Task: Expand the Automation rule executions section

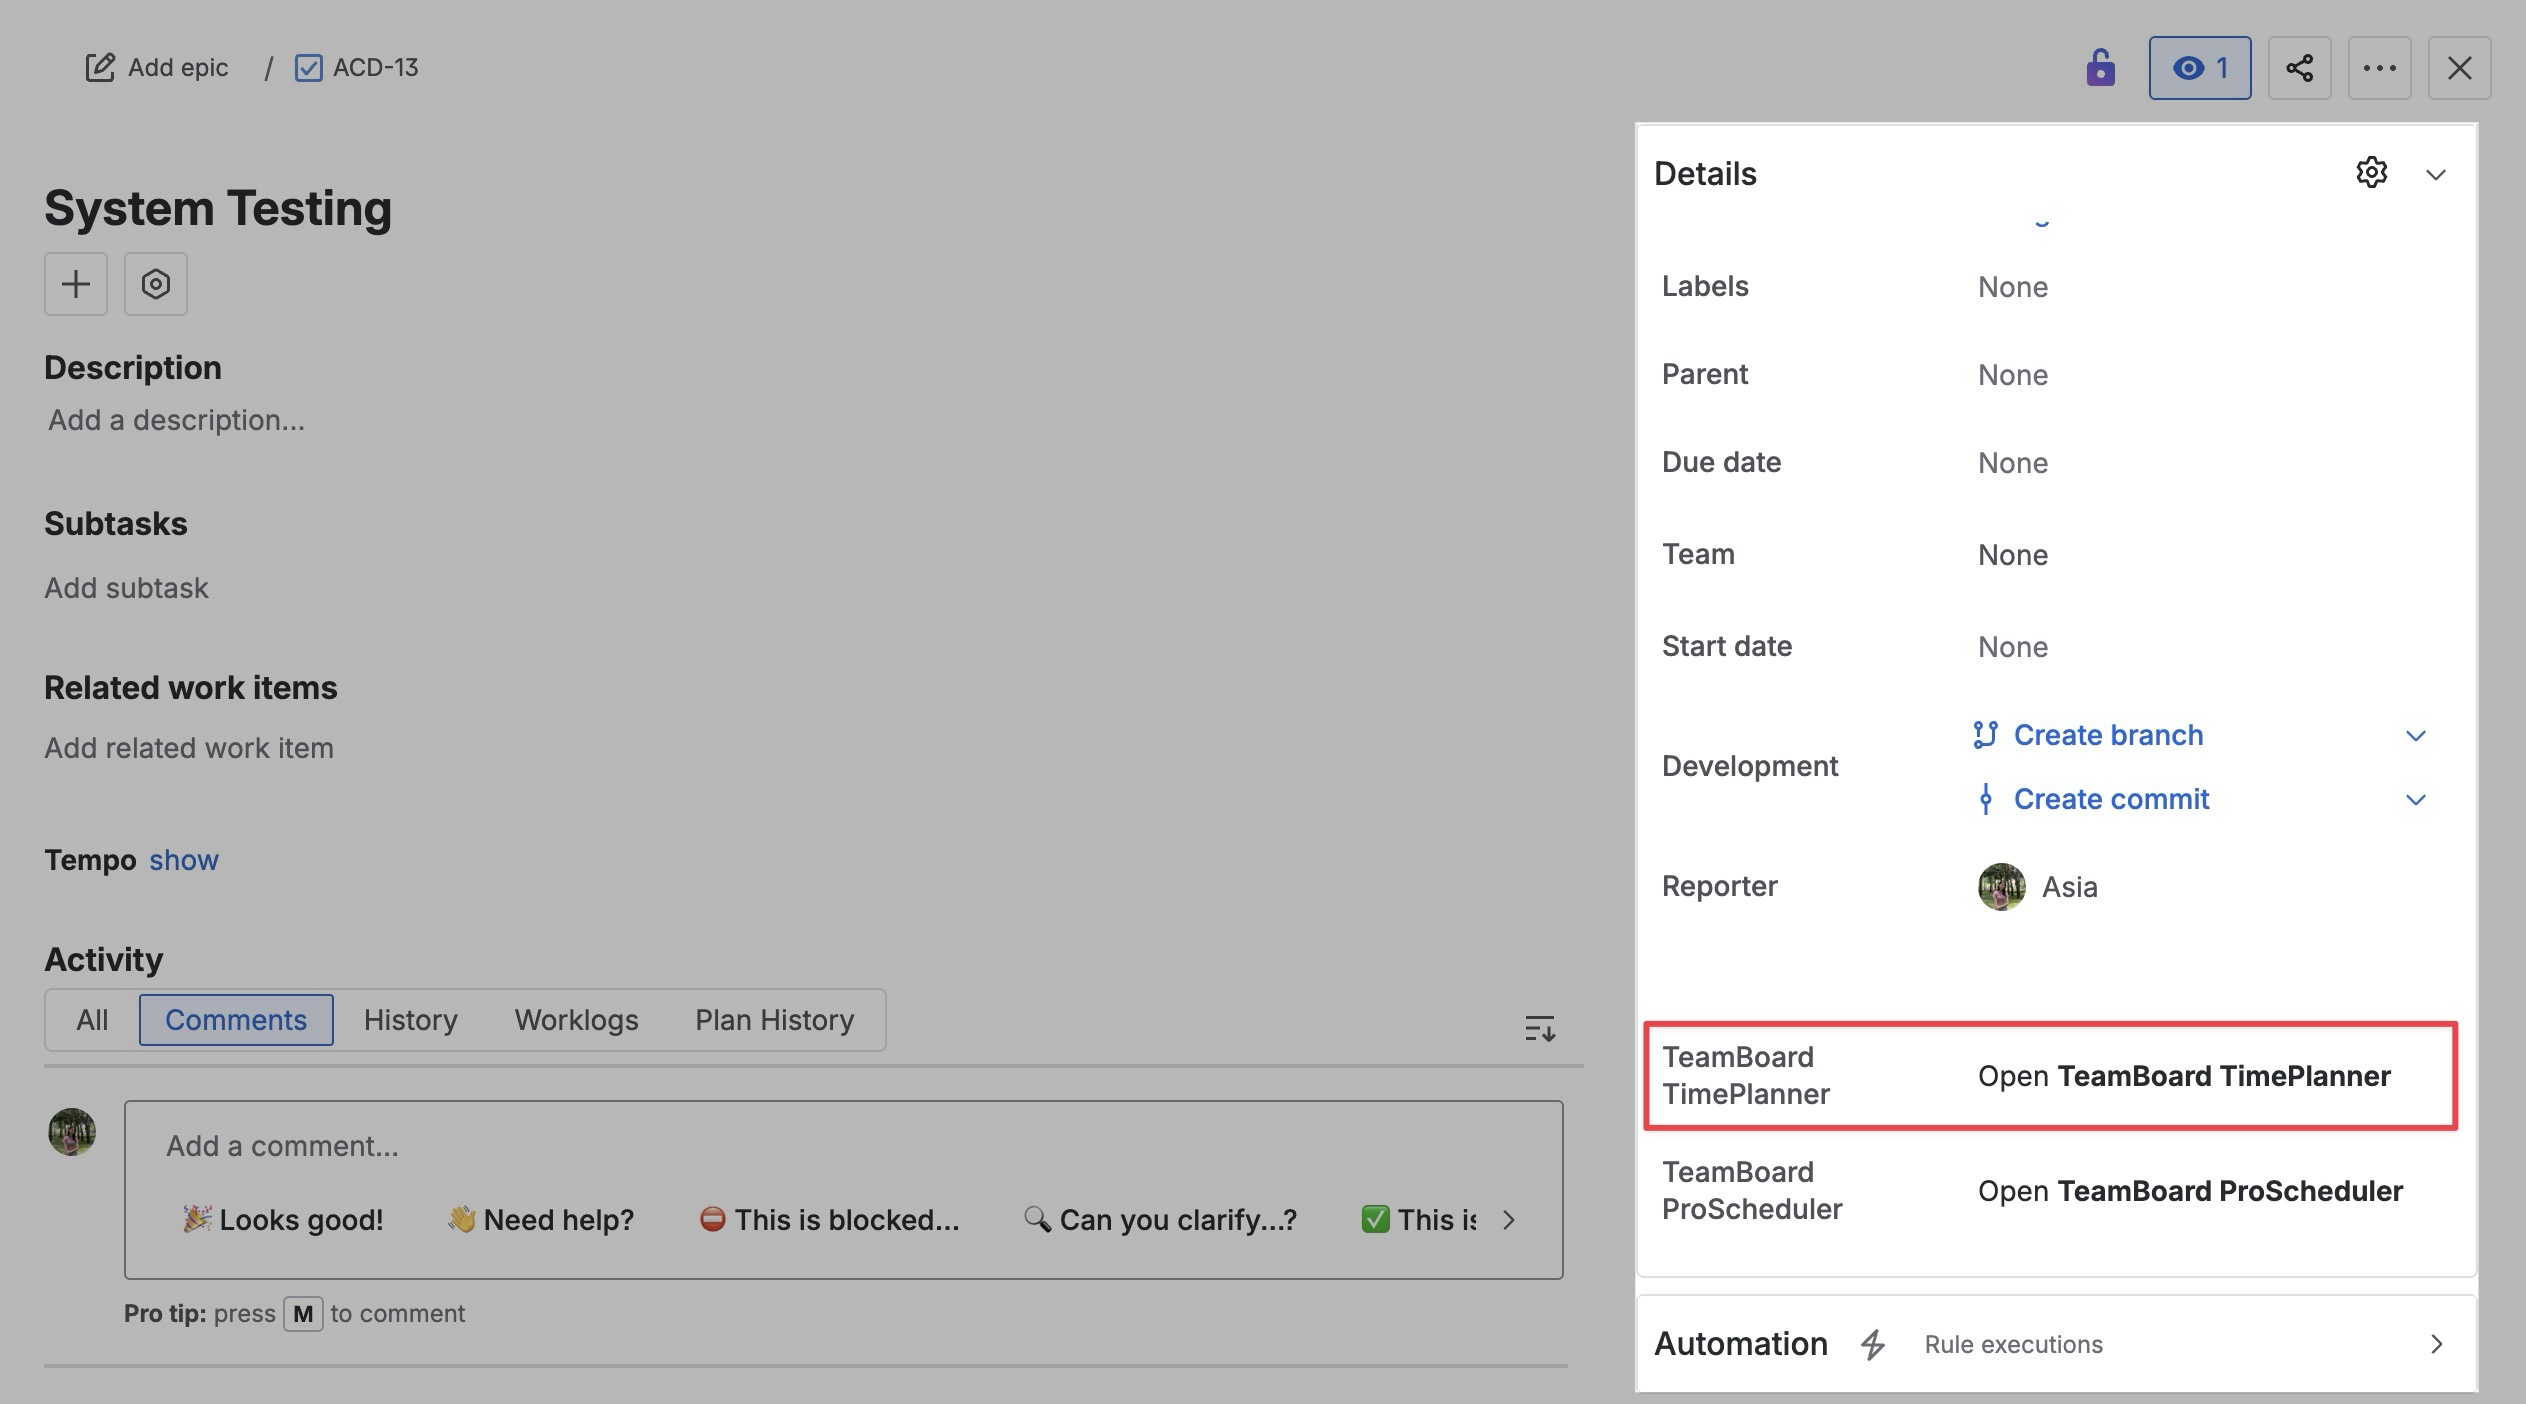Action: (2435, 1344)
